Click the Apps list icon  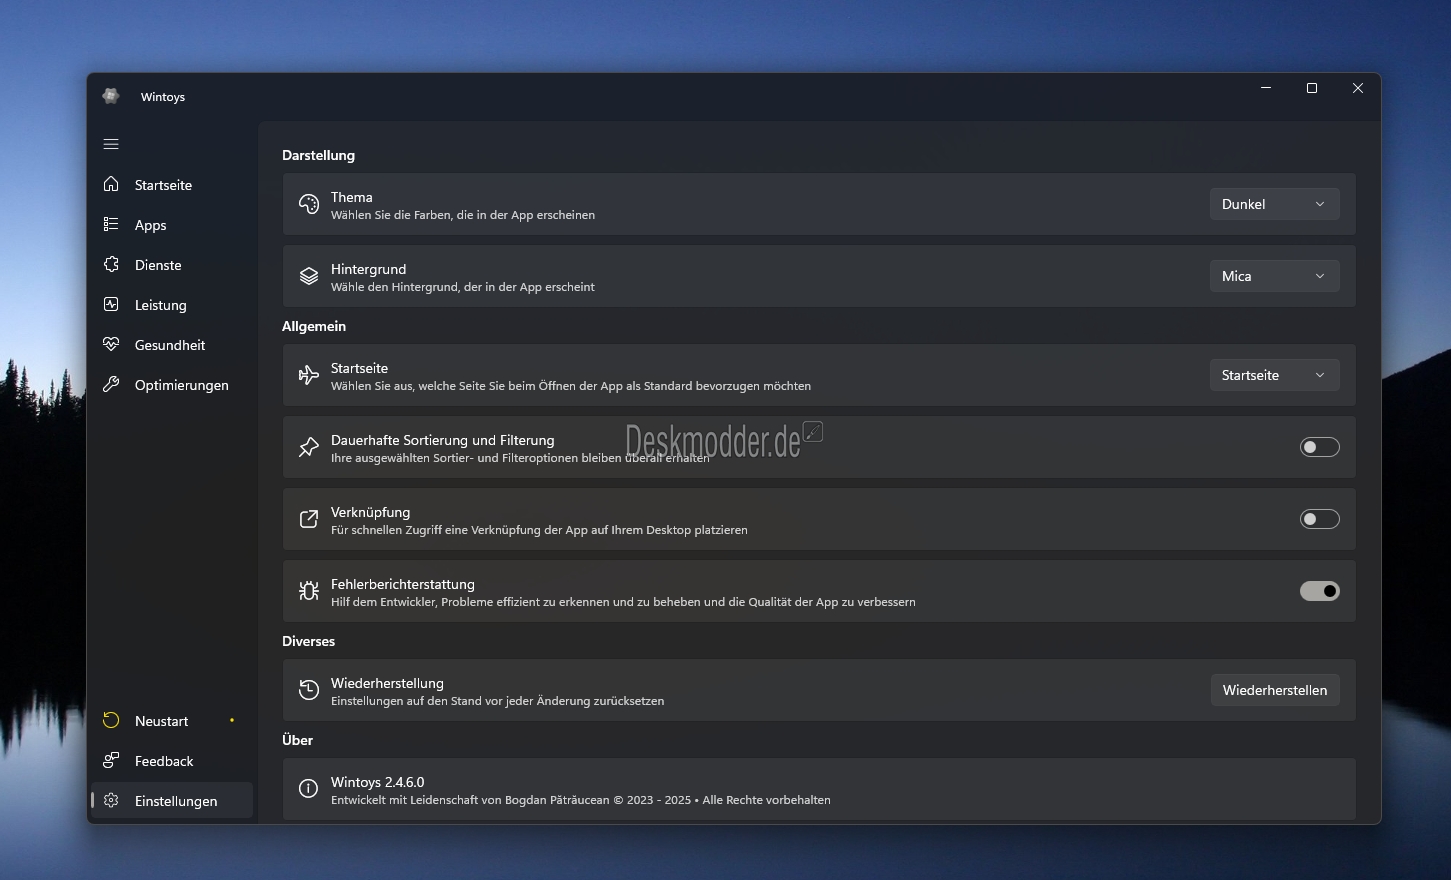click(x=111, y=225)
